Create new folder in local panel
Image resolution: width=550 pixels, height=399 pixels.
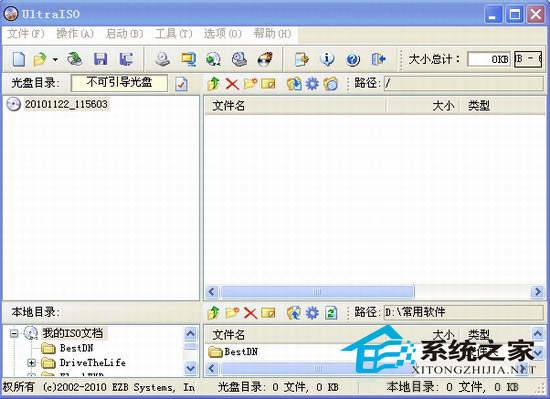click(x=232, y=312)
